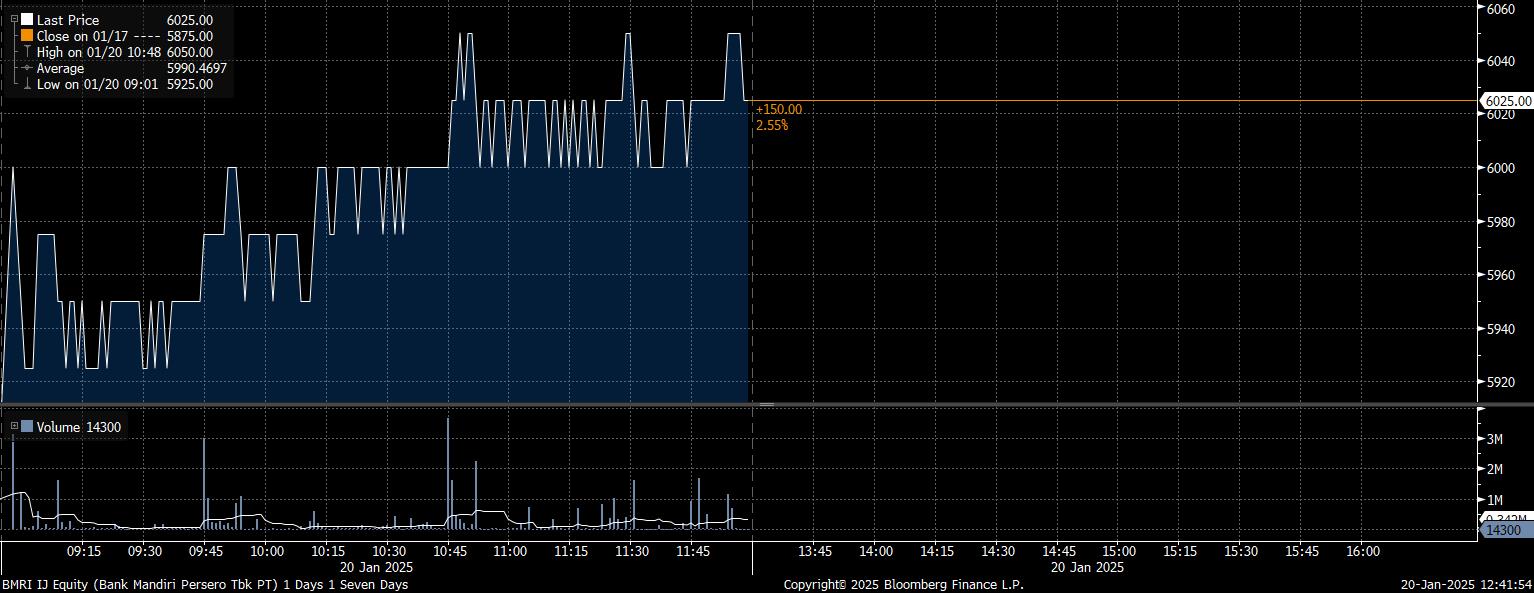Click the 14300 volume axis tag
This screenshot has height=593, width=1534.
point(1505,530)
